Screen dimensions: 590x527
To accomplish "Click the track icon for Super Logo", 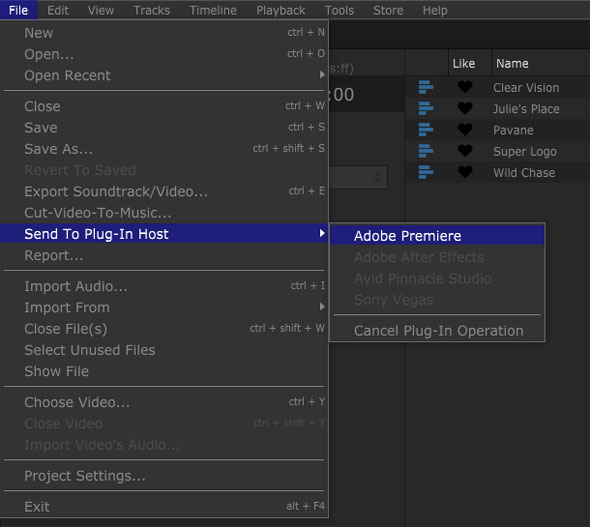I will coord(426,151).
